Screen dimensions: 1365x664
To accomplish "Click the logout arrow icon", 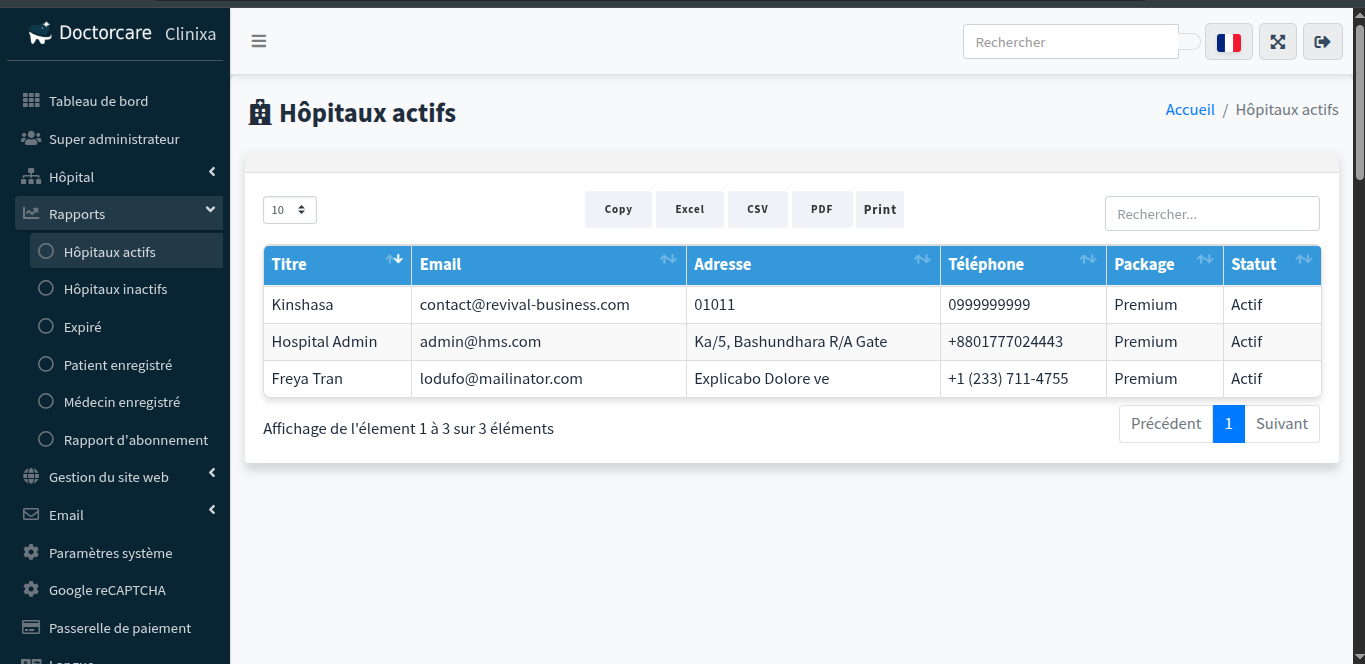I will [x=1322, y=42].
